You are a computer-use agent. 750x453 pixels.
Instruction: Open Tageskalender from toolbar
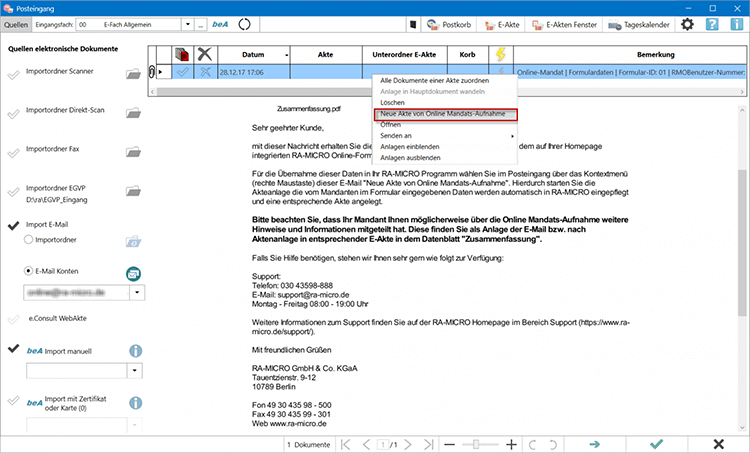tap(639, 24)
